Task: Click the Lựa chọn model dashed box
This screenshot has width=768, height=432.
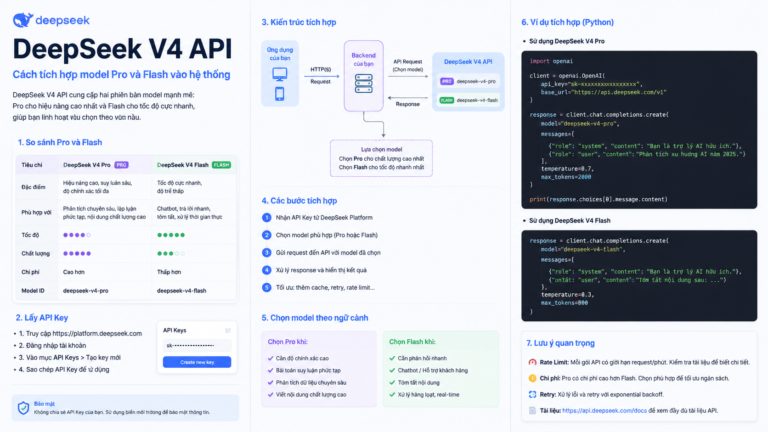Action: pyautogui.click(x=382, y=158)
